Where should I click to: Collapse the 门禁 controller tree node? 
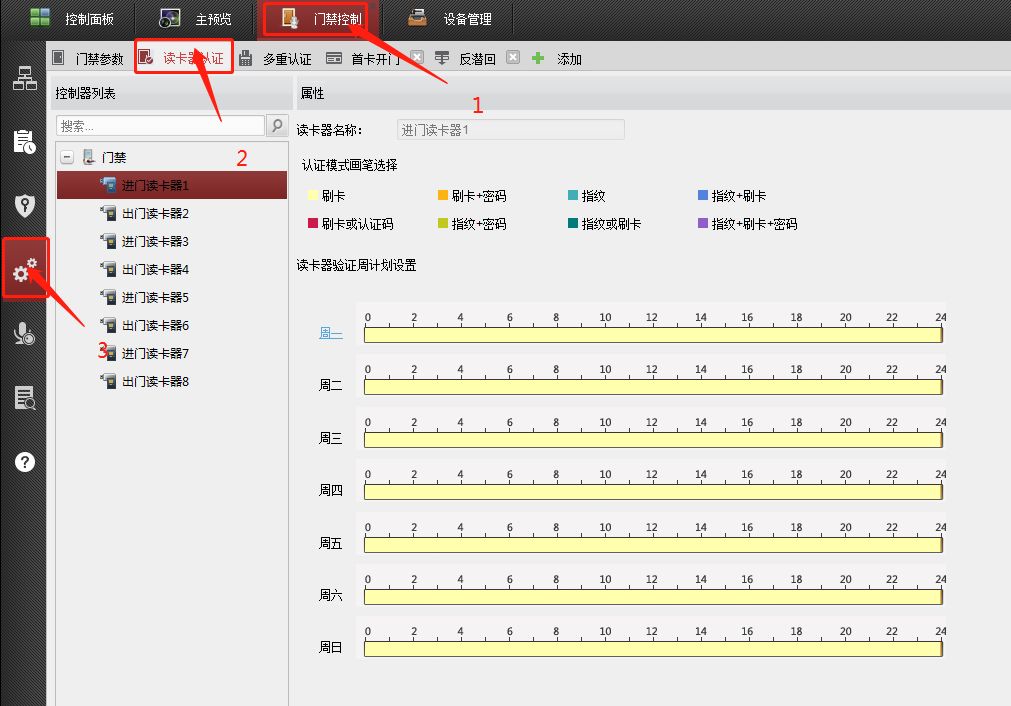click(67, 158)
